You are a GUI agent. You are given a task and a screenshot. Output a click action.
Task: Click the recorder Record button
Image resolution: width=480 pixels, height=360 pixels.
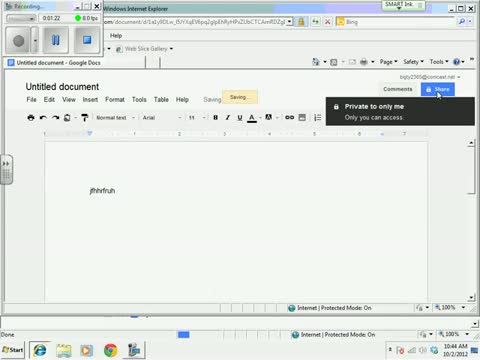(19, 41)
